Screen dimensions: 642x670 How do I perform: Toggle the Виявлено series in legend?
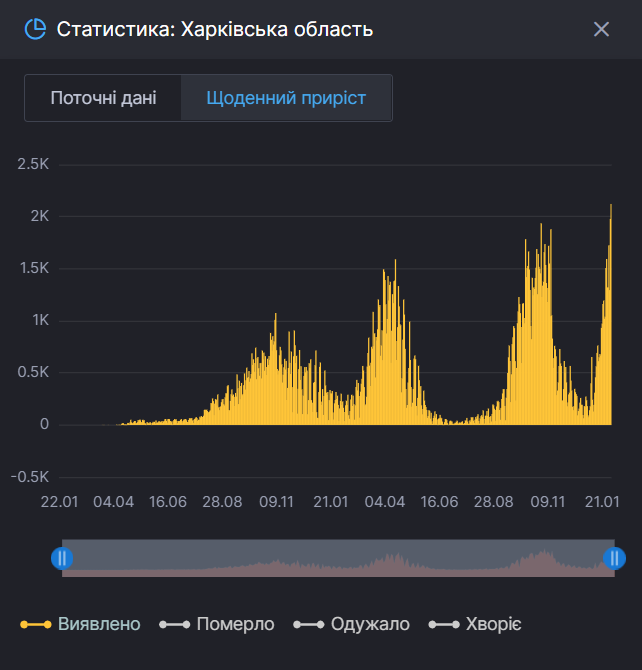pyautogui.click(x=80, y=624)
